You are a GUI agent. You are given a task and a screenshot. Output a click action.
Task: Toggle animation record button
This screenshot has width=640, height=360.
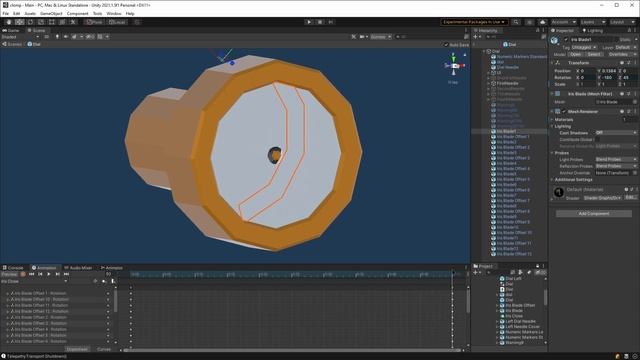point(23,274)
